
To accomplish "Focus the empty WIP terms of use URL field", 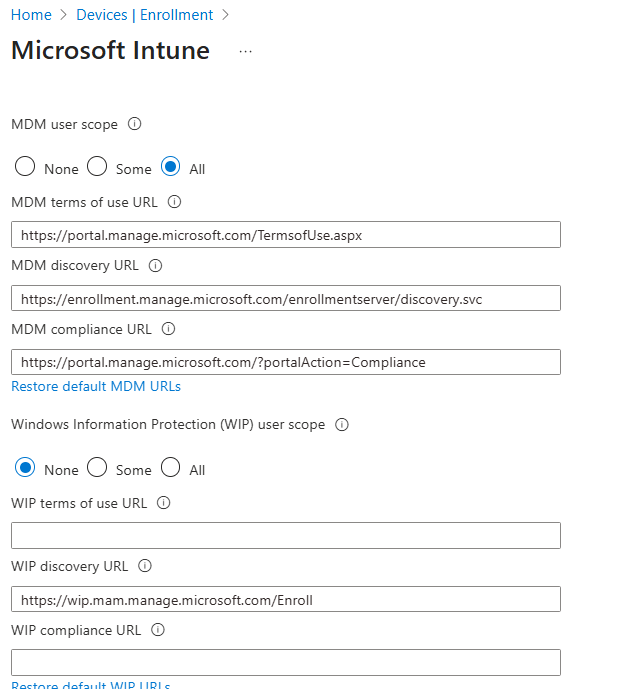I will point(286,536).
